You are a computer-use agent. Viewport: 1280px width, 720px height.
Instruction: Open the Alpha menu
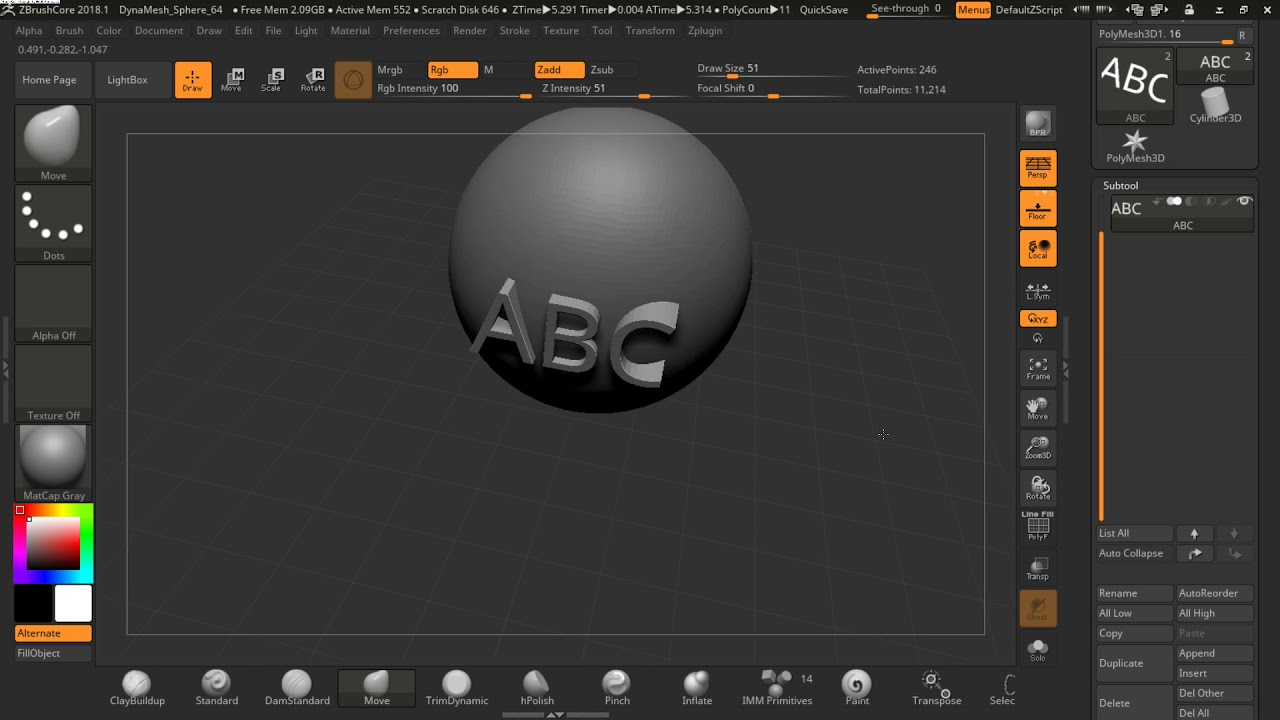29,31
